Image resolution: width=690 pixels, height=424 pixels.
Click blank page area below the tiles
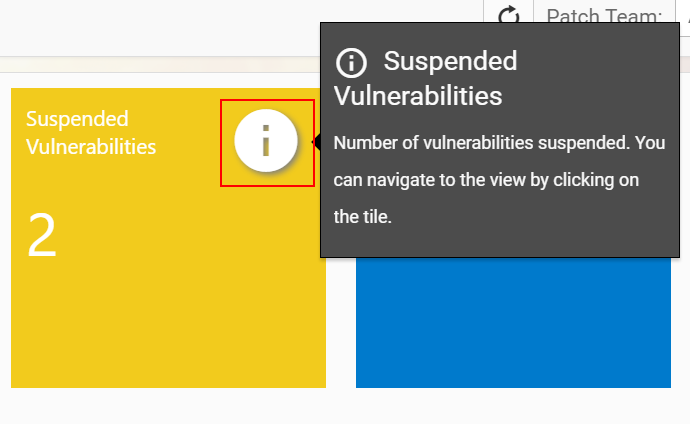345,406
